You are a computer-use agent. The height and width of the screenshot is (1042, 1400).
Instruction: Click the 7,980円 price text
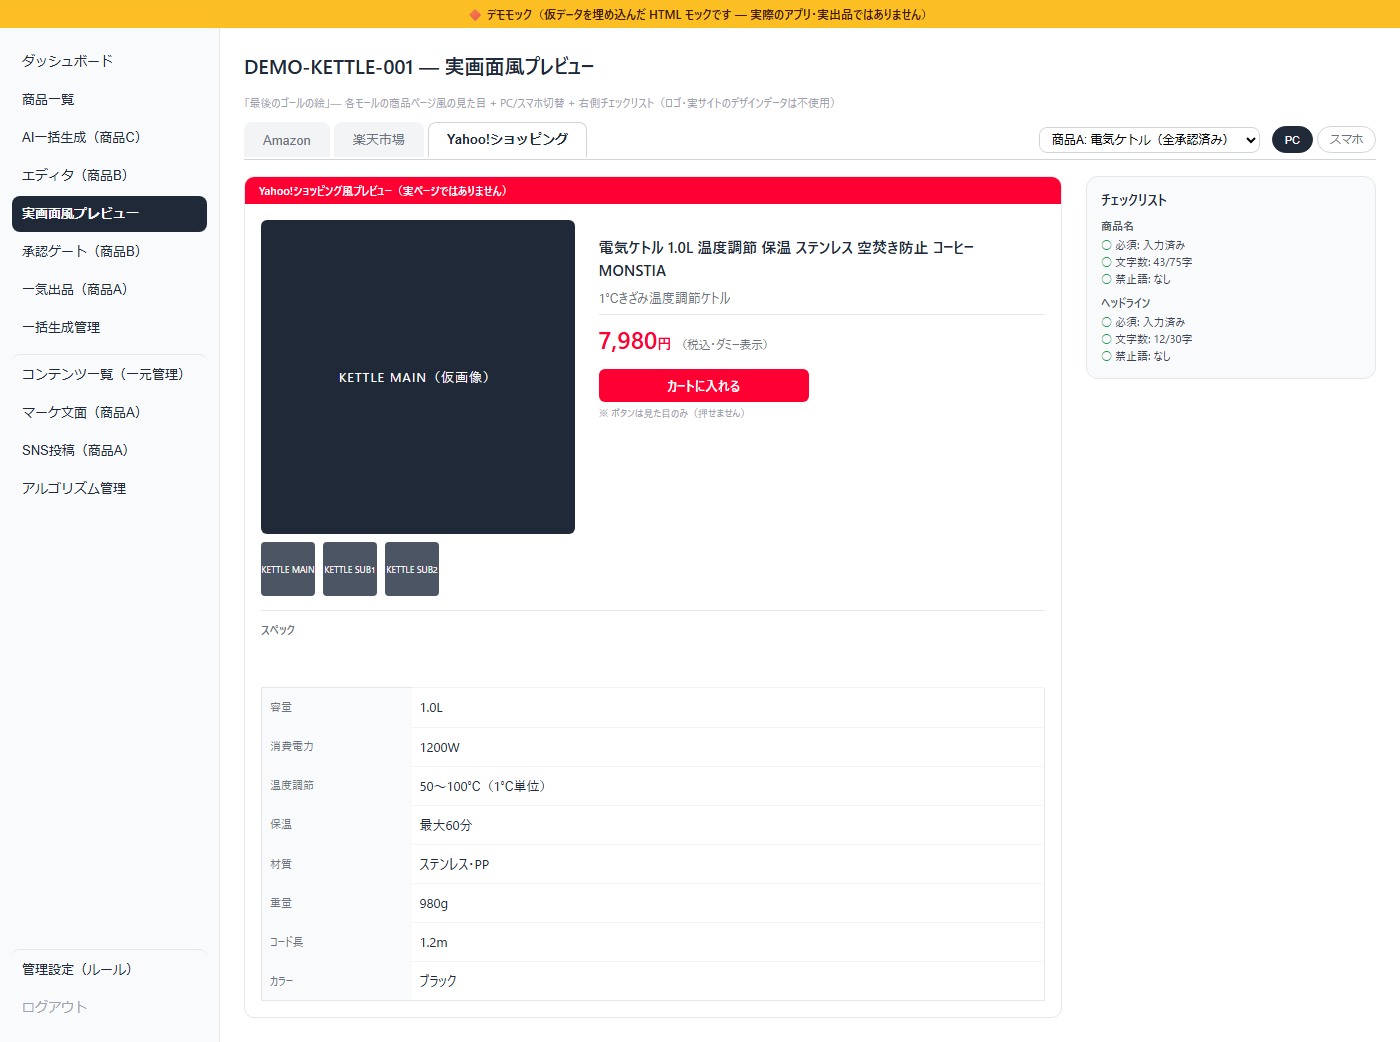point(635,341)
